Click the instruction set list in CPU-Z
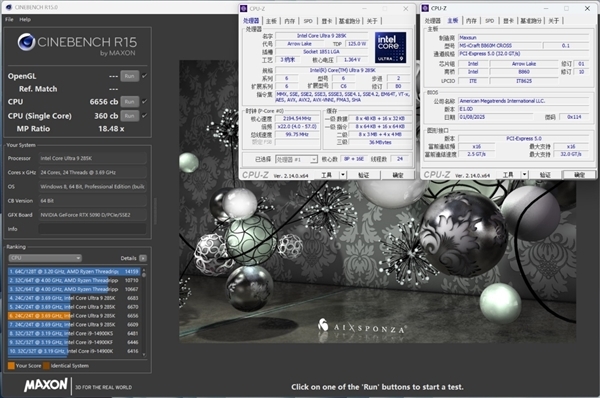The height and width of the screenshot is (398, 600). tap(343, 97)
